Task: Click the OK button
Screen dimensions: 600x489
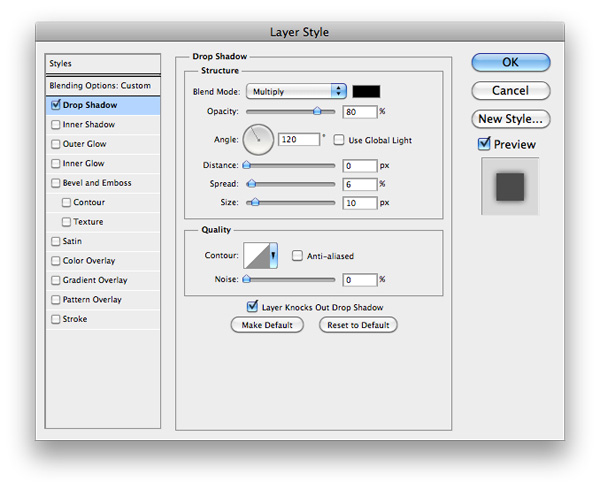Action: (x=510, y=62)
